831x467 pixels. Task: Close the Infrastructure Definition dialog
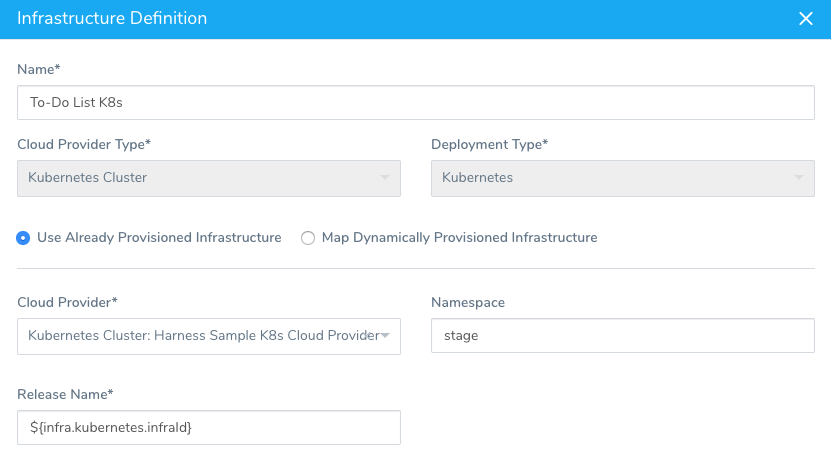click(806, 19)
